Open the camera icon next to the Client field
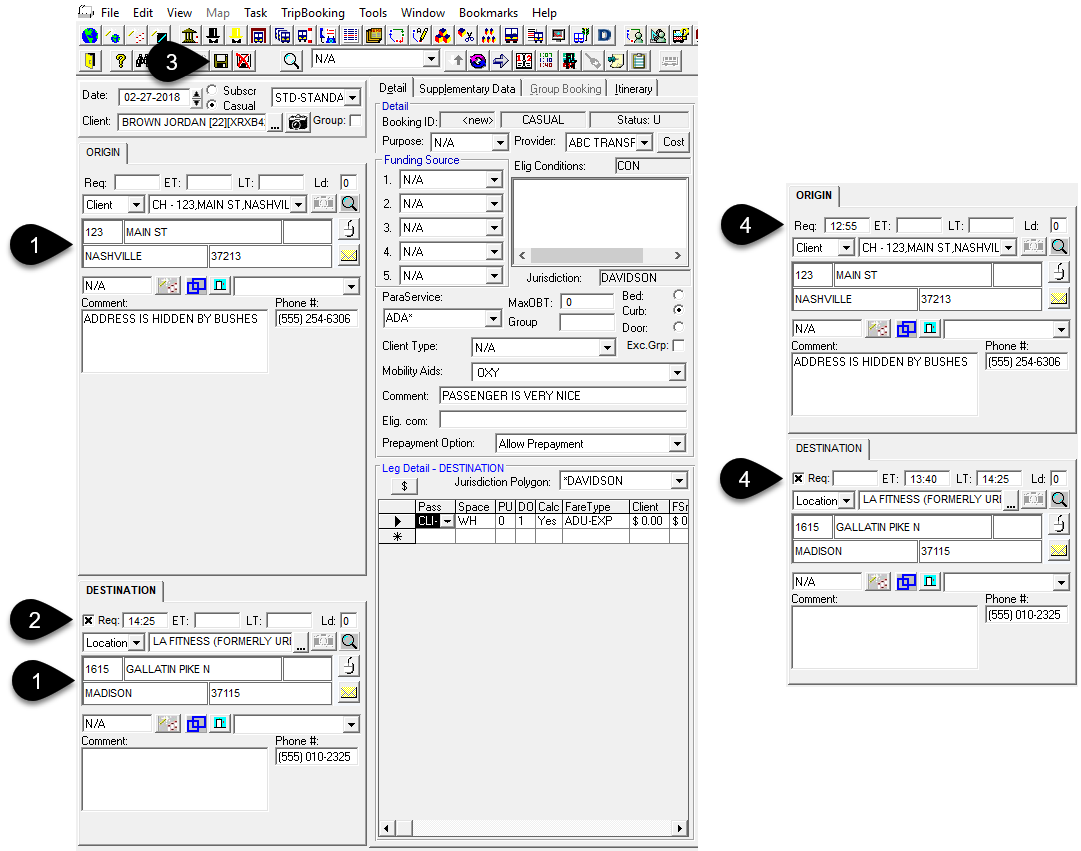This screenshot has width=1081, height=851. (297, 123)
